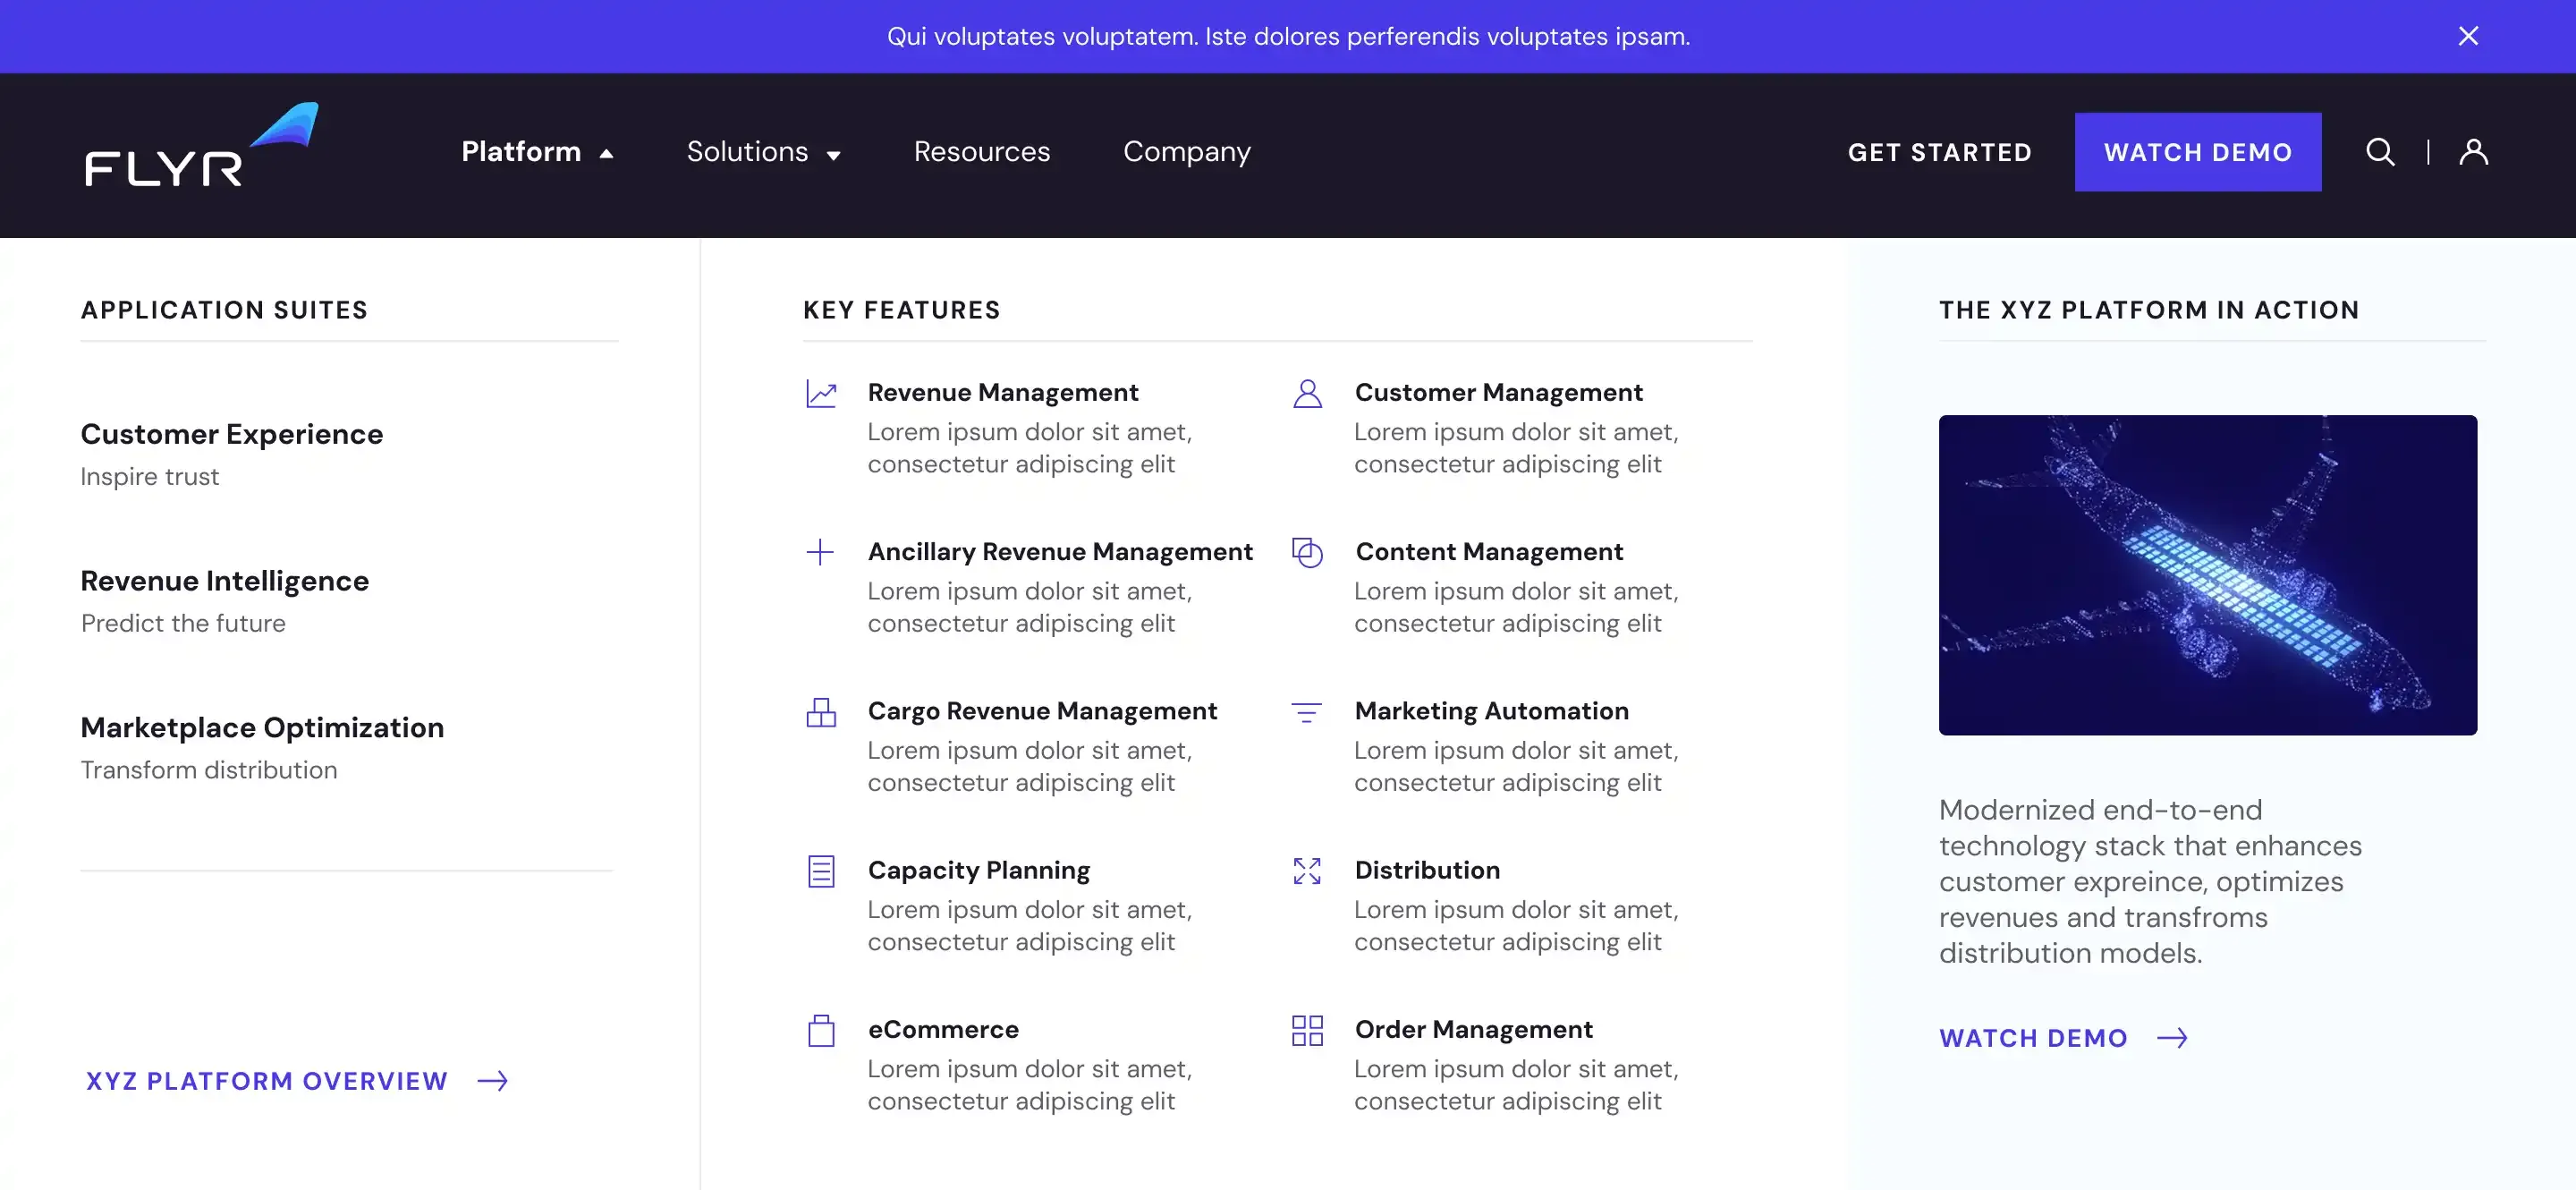Click the Cargo Revenue Management boxes icon
This screenshot has height=1190, width=2576.
821,712
